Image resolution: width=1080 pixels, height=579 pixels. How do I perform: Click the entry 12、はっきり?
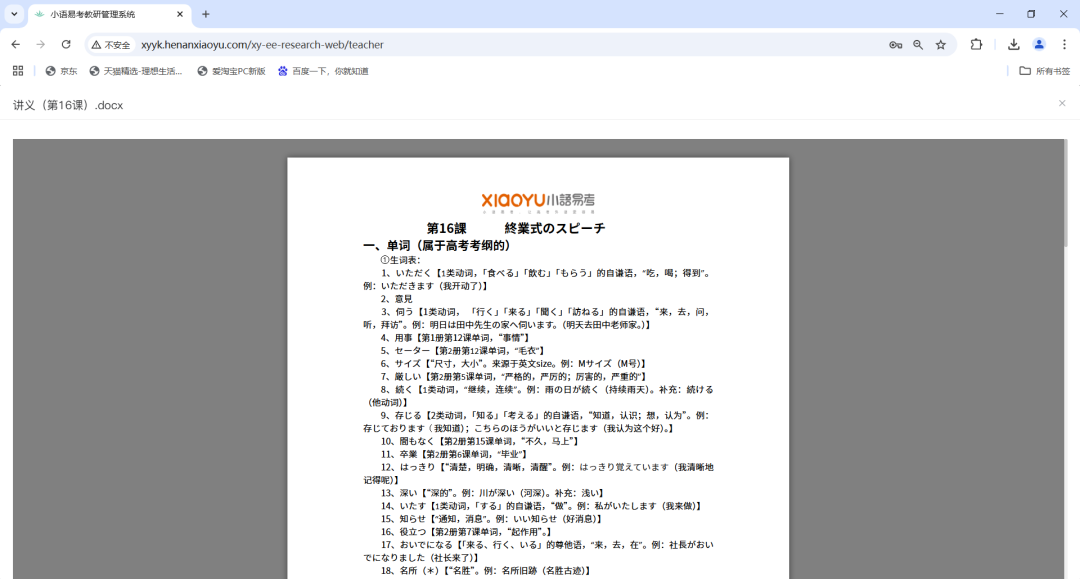click(x=539, y=474)
